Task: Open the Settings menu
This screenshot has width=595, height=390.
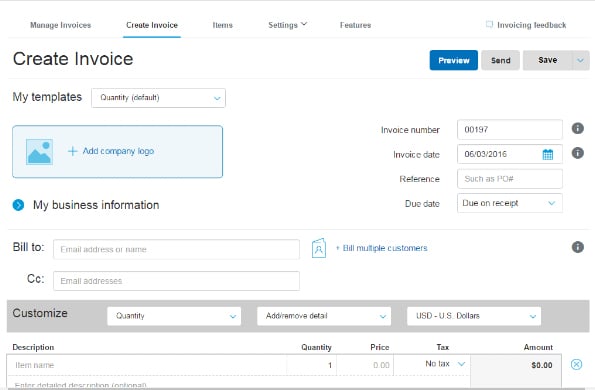Action: tap(287, 25)
